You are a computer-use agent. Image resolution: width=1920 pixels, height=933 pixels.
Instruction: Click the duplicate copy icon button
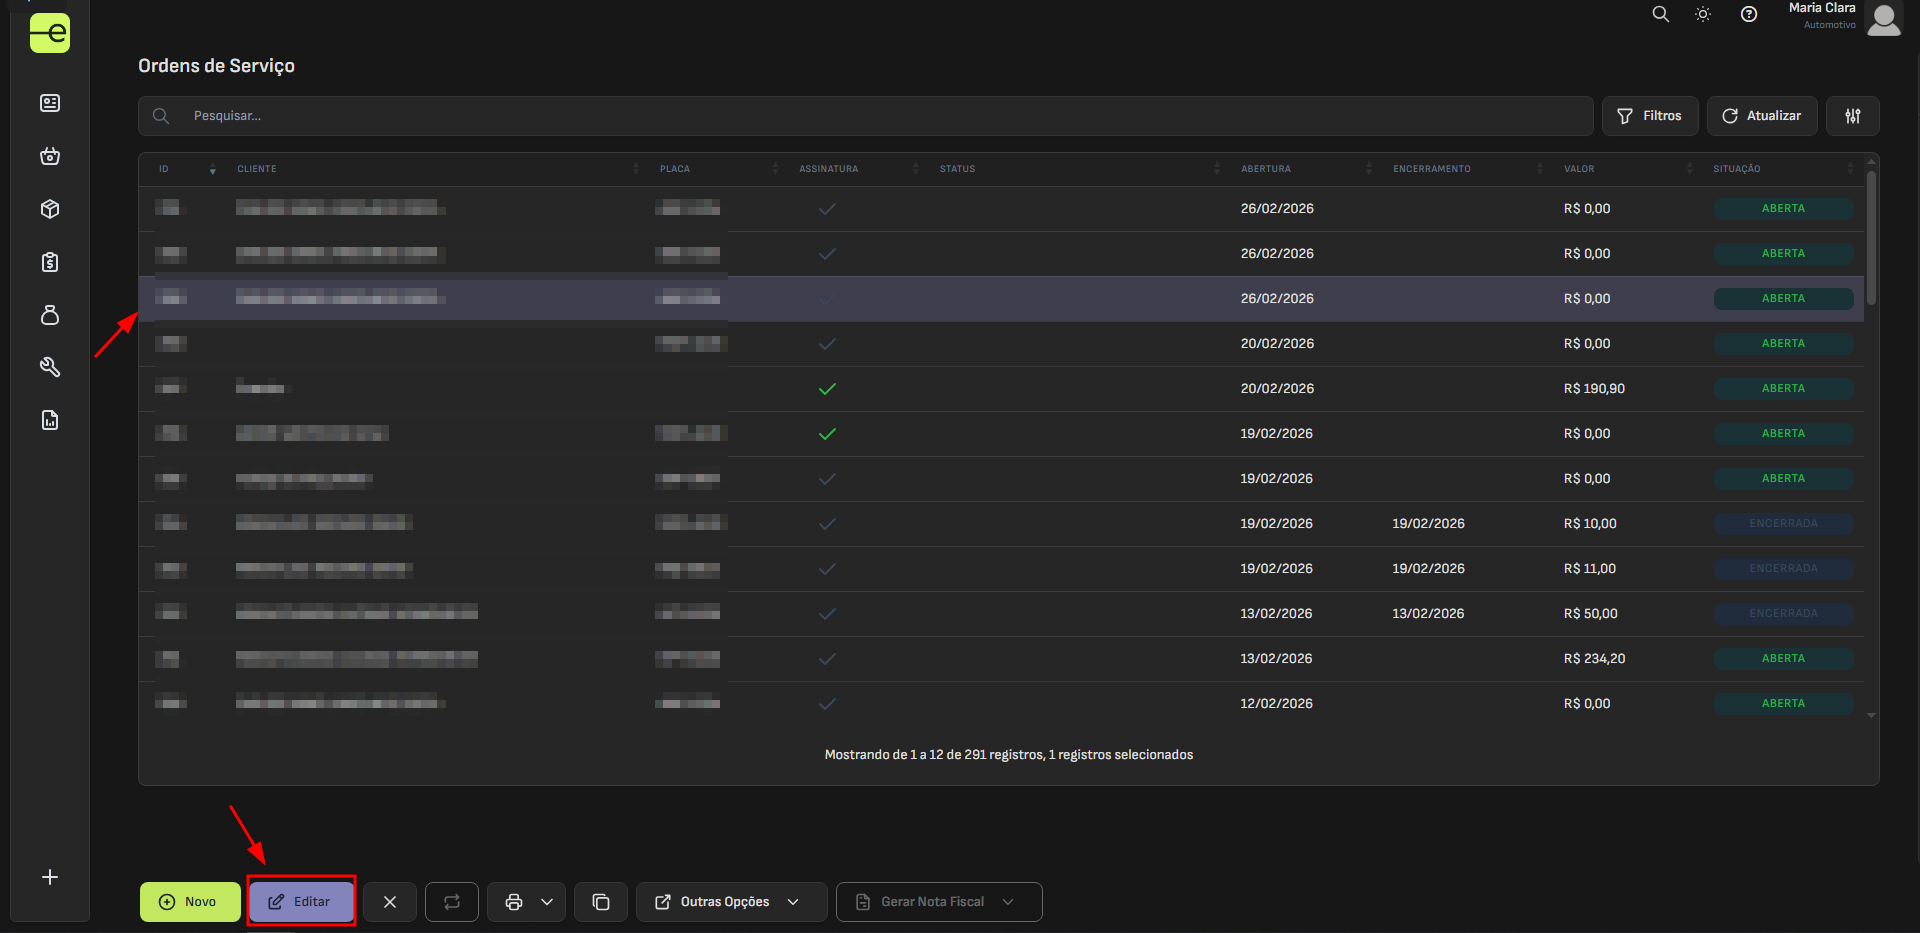tap(601, 902)
